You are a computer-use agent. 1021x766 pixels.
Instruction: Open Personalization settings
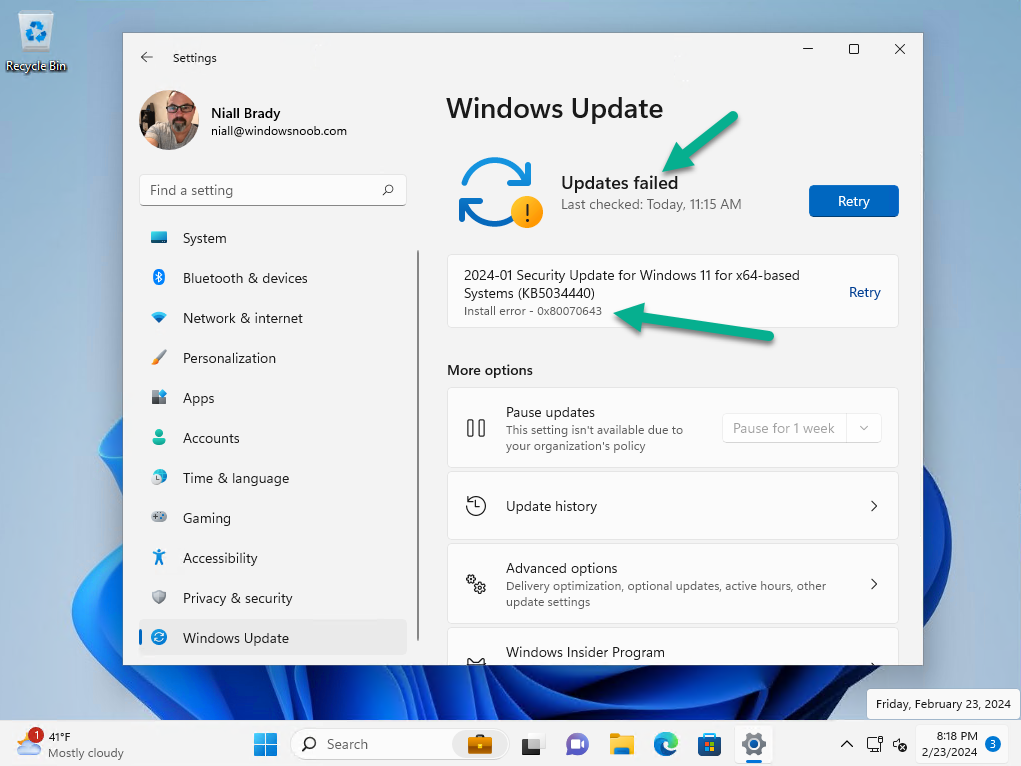(x=272, y=358)
